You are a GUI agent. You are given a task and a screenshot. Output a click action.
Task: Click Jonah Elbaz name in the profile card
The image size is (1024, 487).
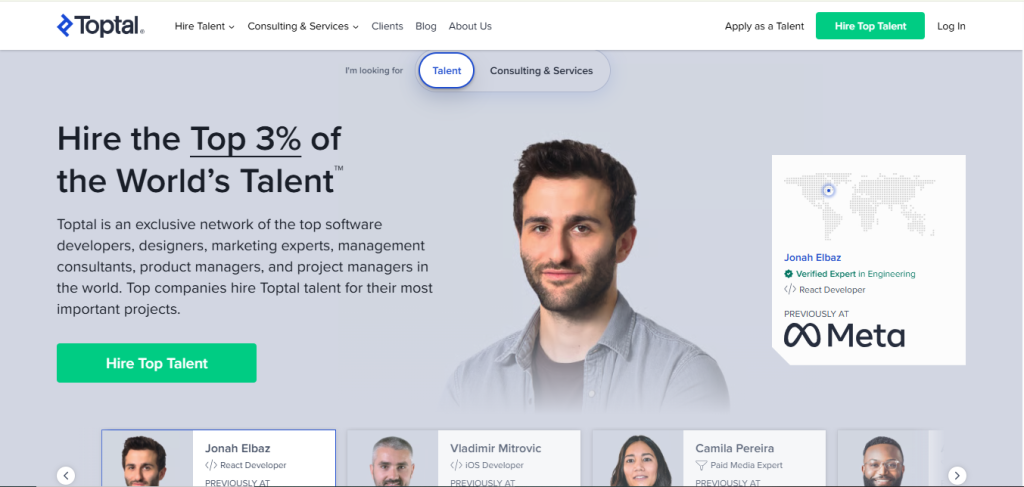tap(812, 258)
